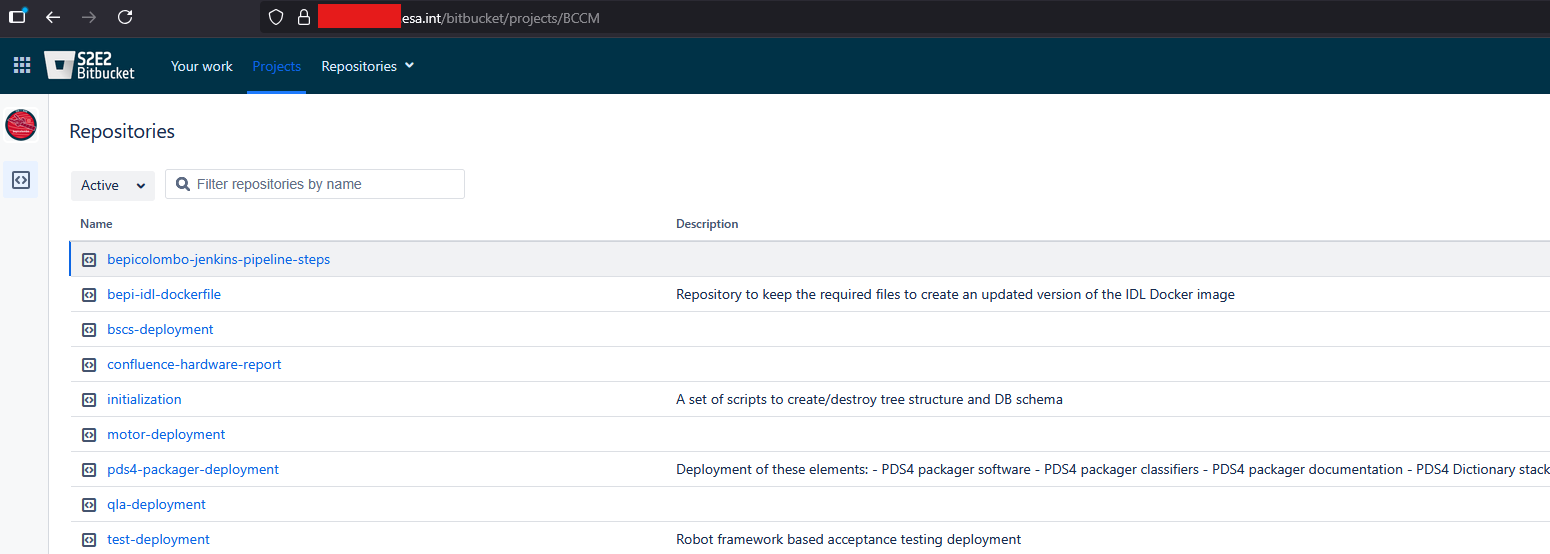Open the pds4-packager-deployment repository link
Screen dimensions: 1550x554
[193, 470]
